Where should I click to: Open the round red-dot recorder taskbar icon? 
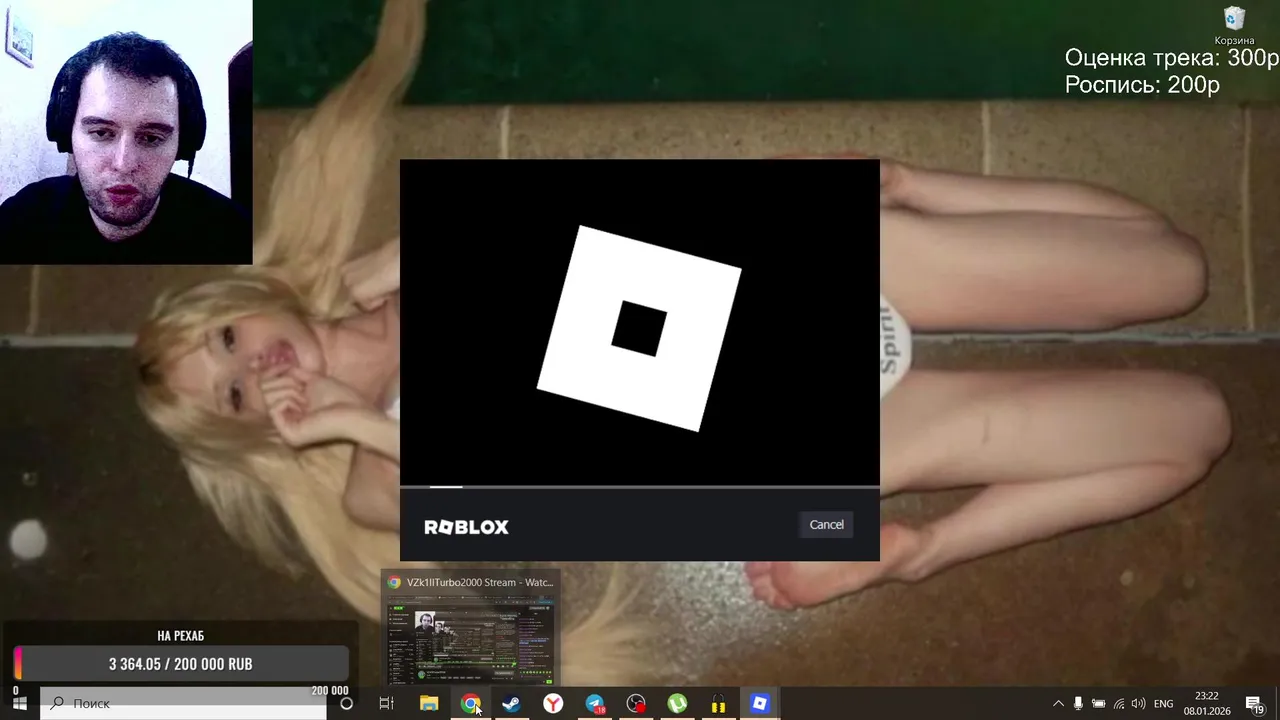[x=636, y=703]
